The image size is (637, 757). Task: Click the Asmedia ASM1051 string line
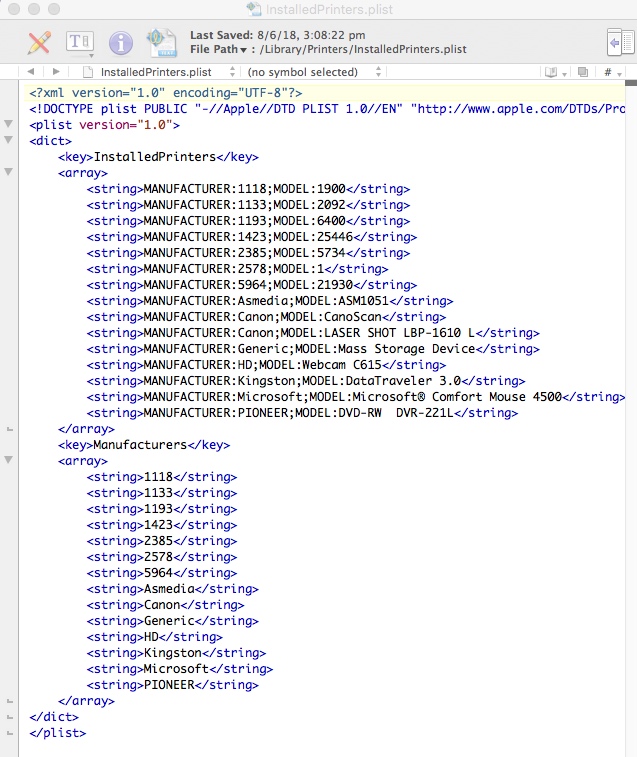(x=270, y=301)
